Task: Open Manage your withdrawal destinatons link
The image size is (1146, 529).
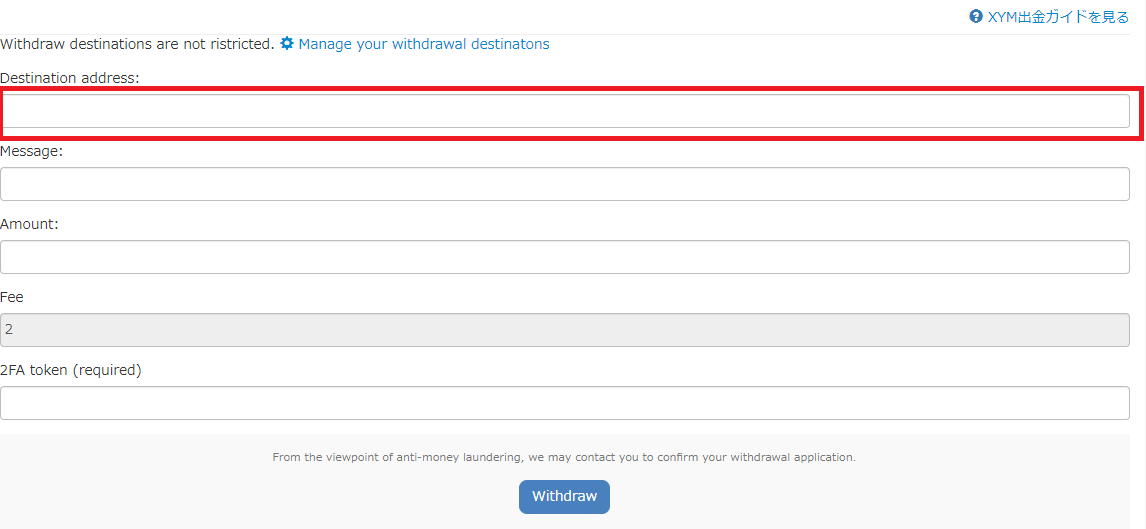Action: click(424, 44)
